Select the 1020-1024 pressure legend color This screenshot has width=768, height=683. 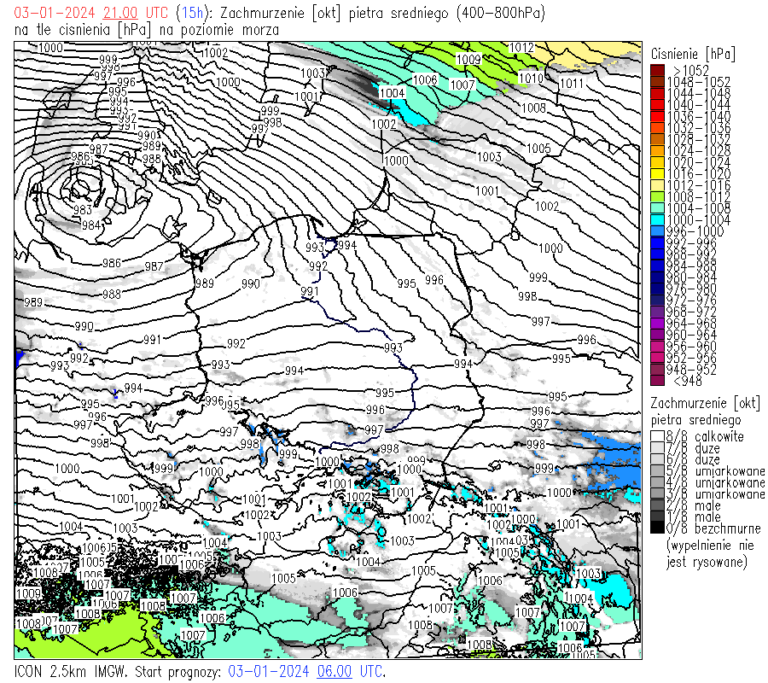(656, 161)
